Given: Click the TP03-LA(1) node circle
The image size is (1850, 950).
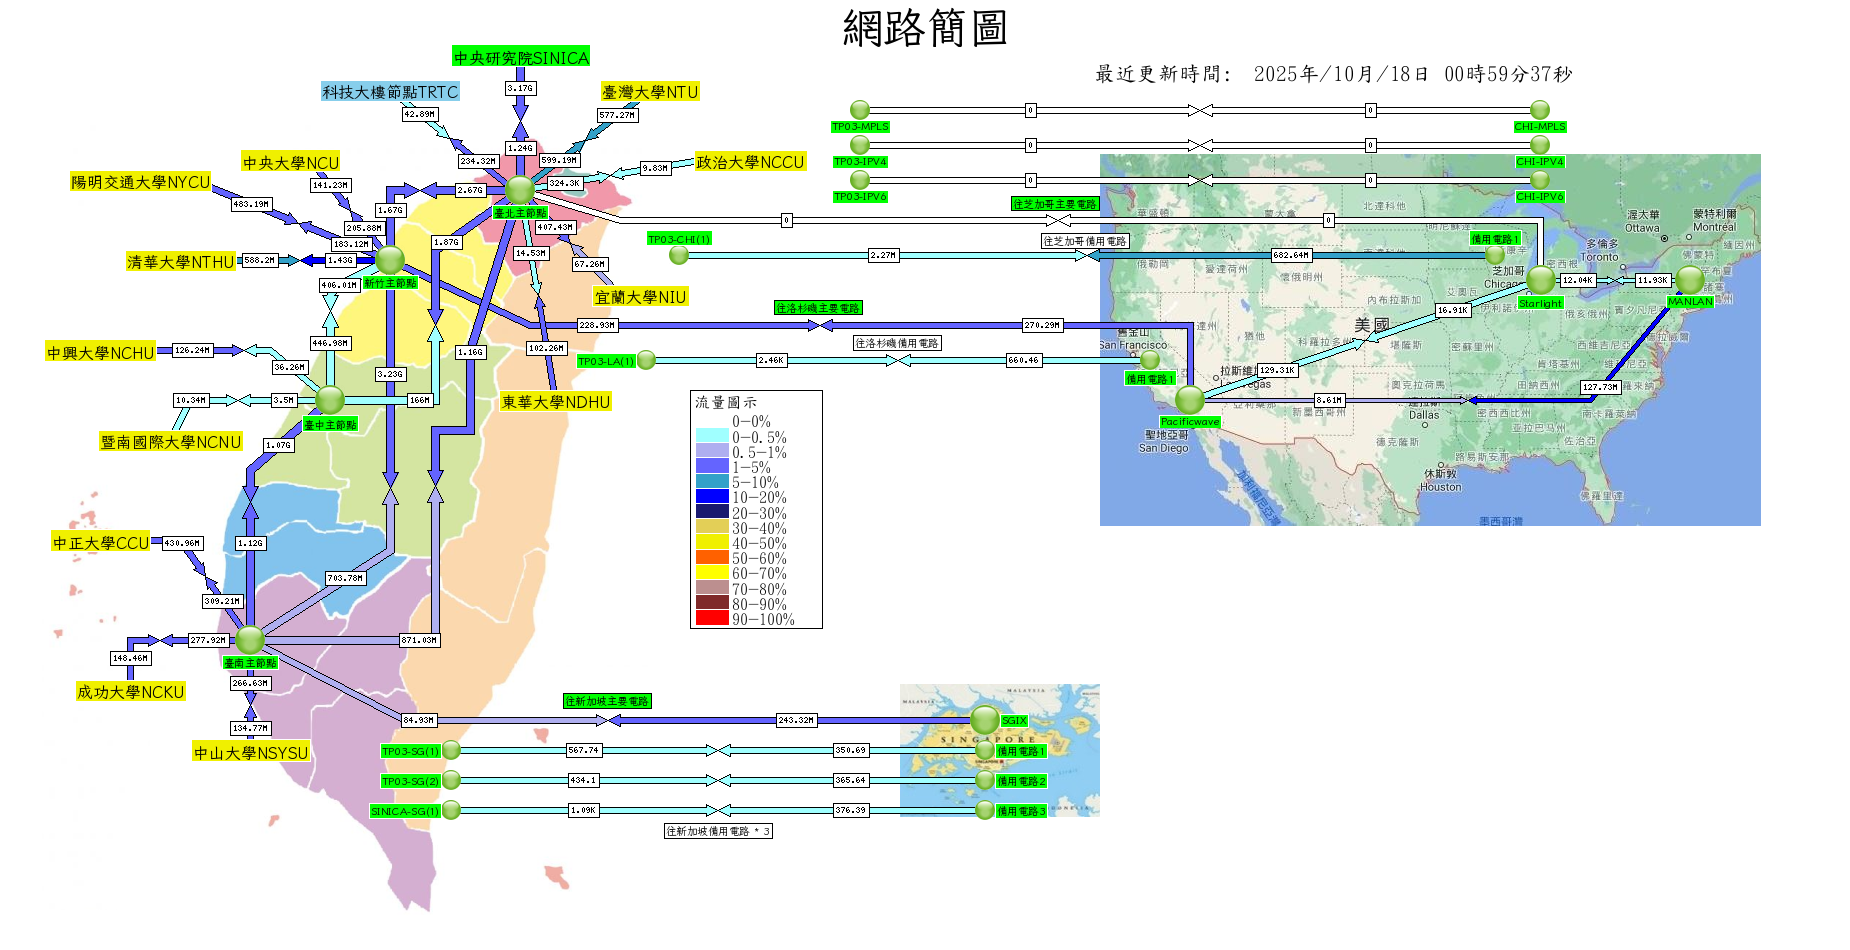Looking at the screenshot, I should pos(647,360).
